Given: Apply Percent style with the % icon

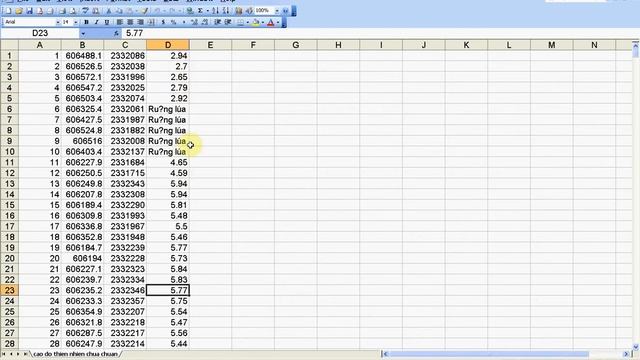Looking at the screenshot, I should (x=173, y=22).
